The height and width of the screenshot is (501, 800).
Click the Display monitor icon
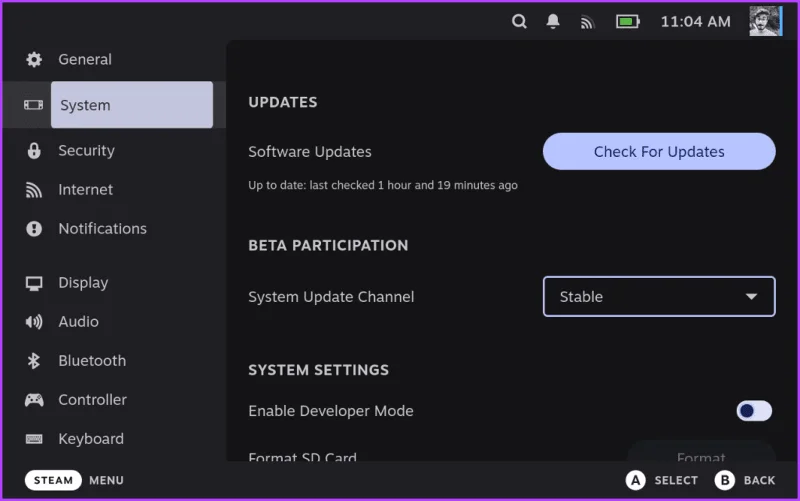34,283
